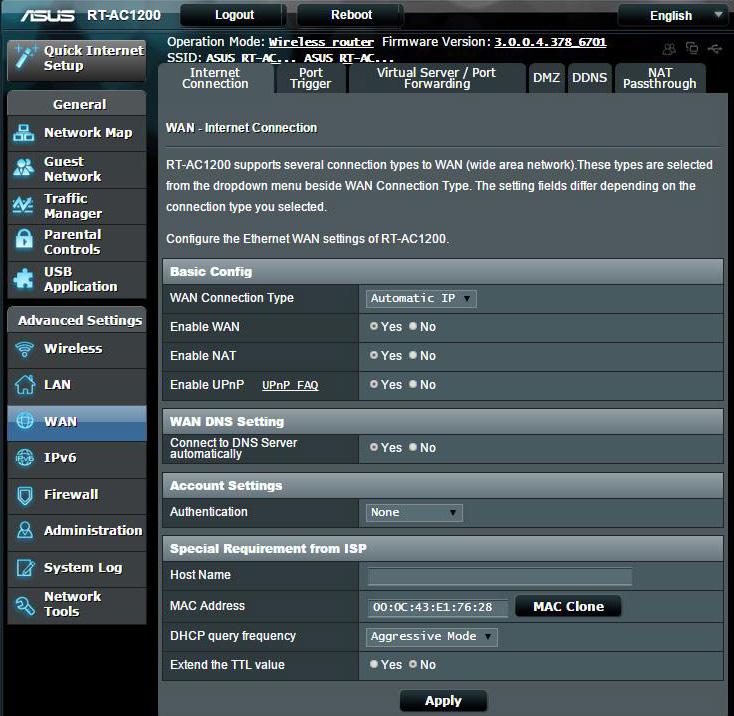Set Enable UPnP to Yes
Viewport: 734px width, 716px height.
click(x=373, y=384)
